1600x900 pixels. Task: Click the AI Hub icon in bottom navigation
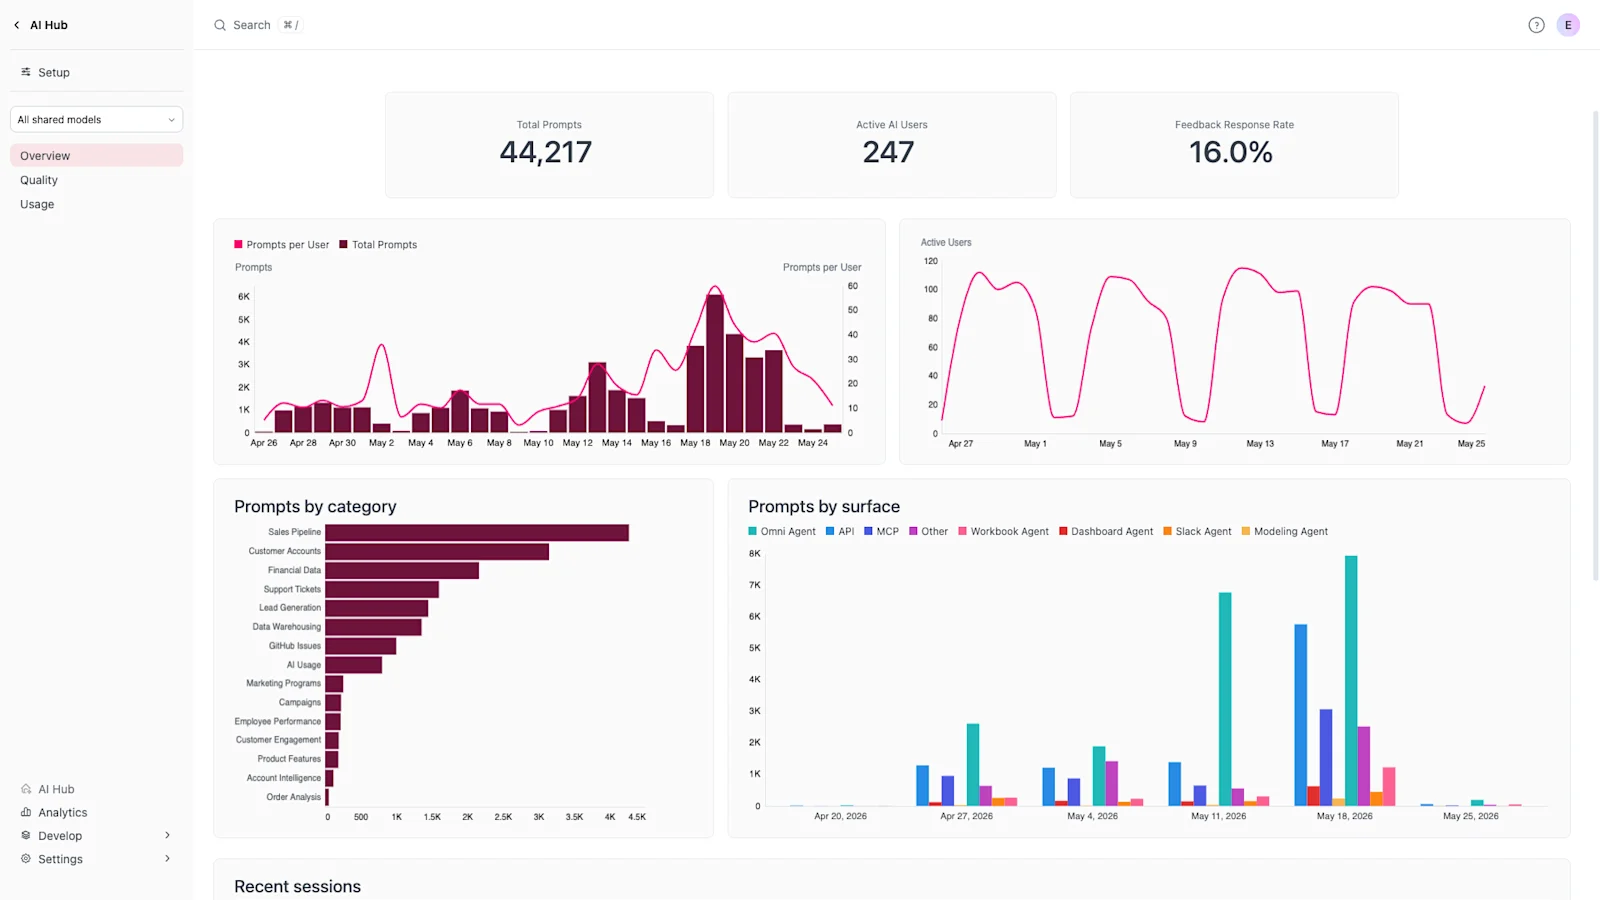click(x=26, y=789)
